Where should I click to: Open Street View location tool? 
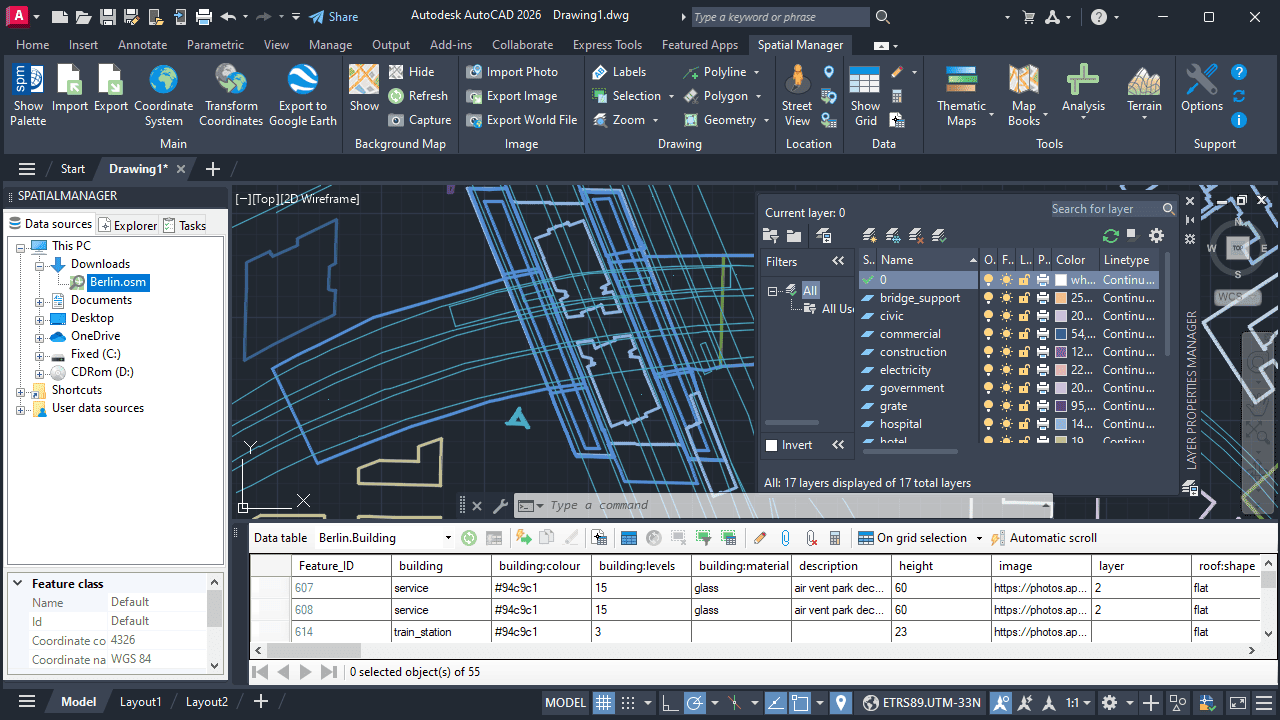[797, 95]
